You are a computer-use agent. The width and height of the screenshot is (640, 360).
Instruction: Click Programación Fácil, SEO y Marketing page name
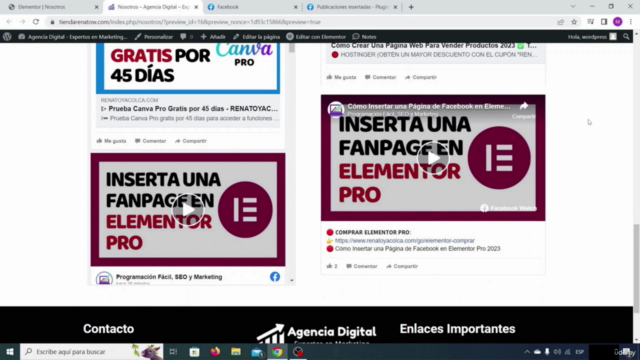coord(169,277)
